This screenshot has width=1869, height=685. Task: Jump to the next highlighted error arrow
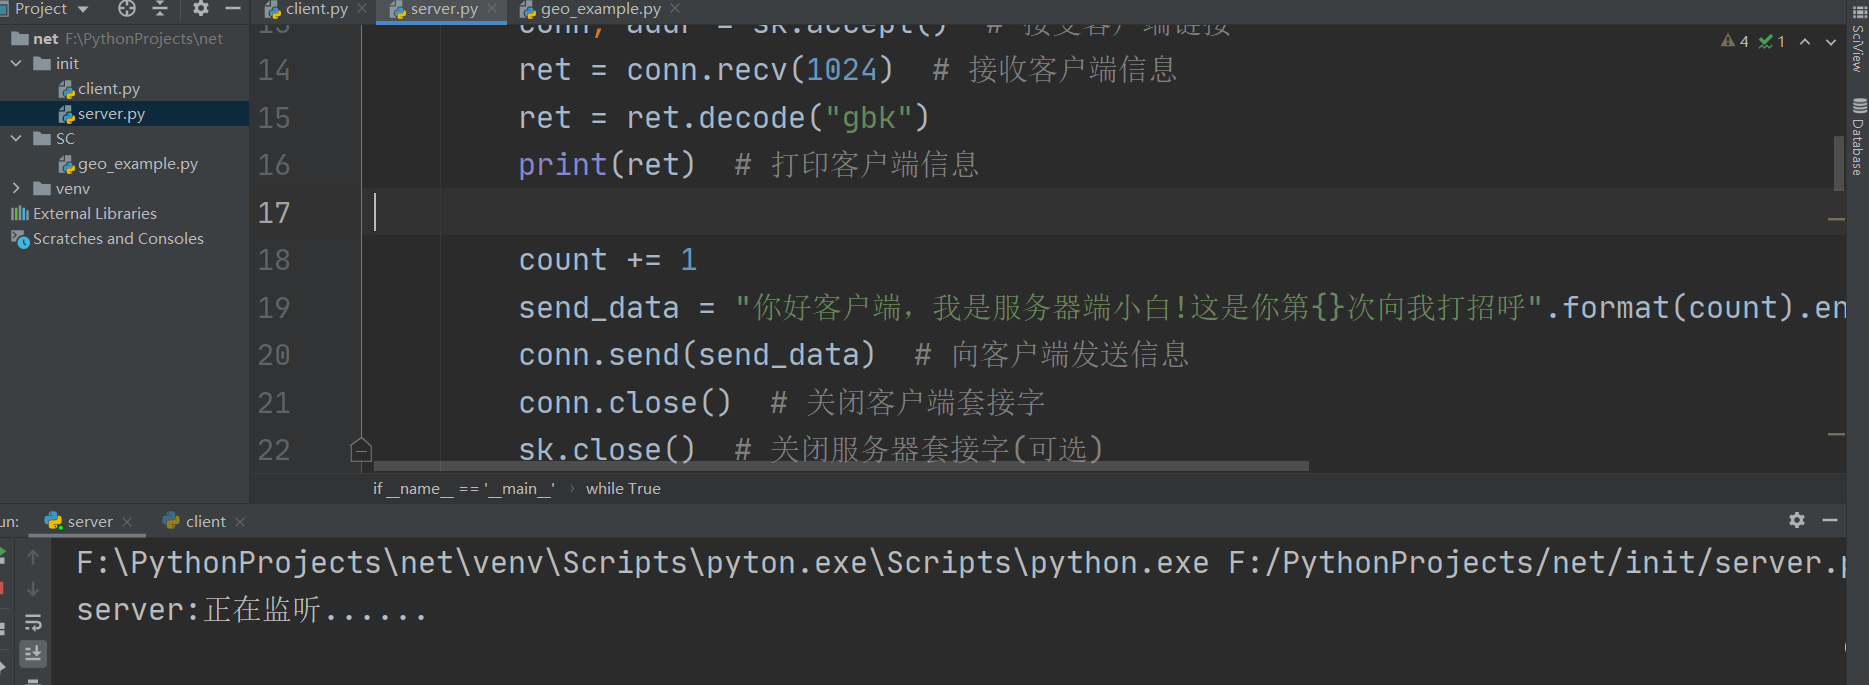coord(1831,42)
